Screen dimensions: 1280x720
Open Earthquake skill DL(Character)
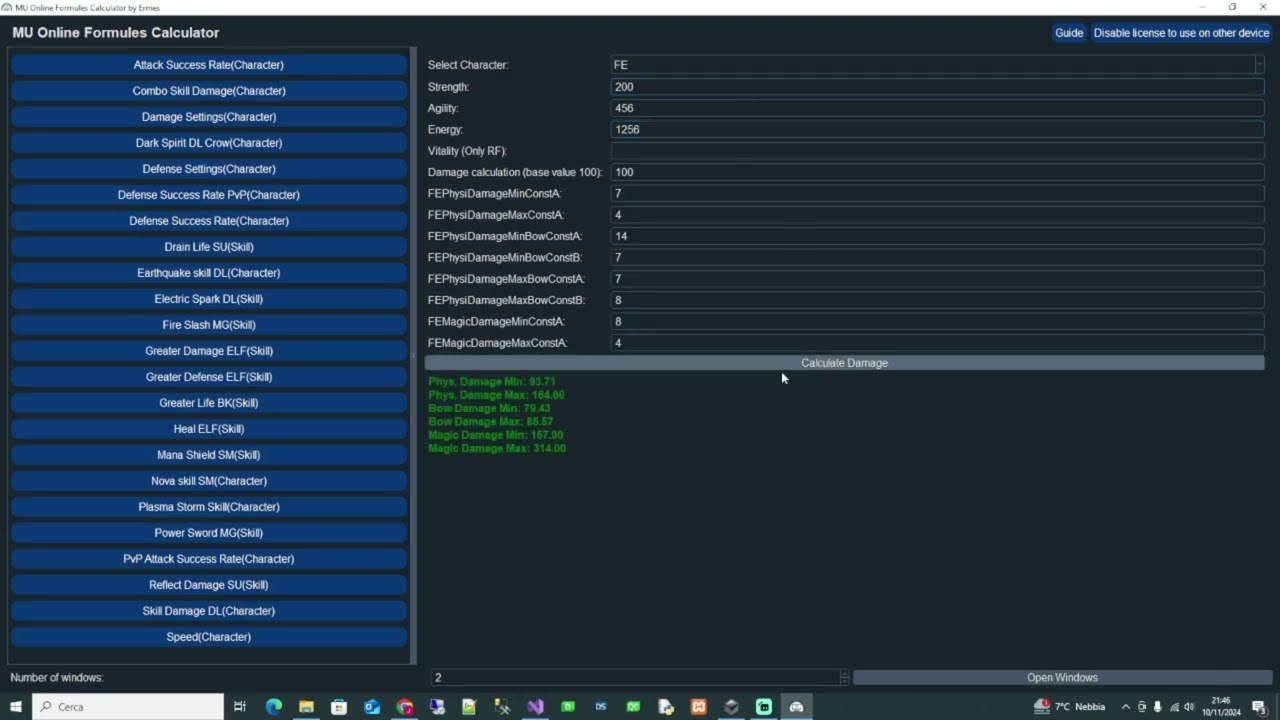(209, 273)
